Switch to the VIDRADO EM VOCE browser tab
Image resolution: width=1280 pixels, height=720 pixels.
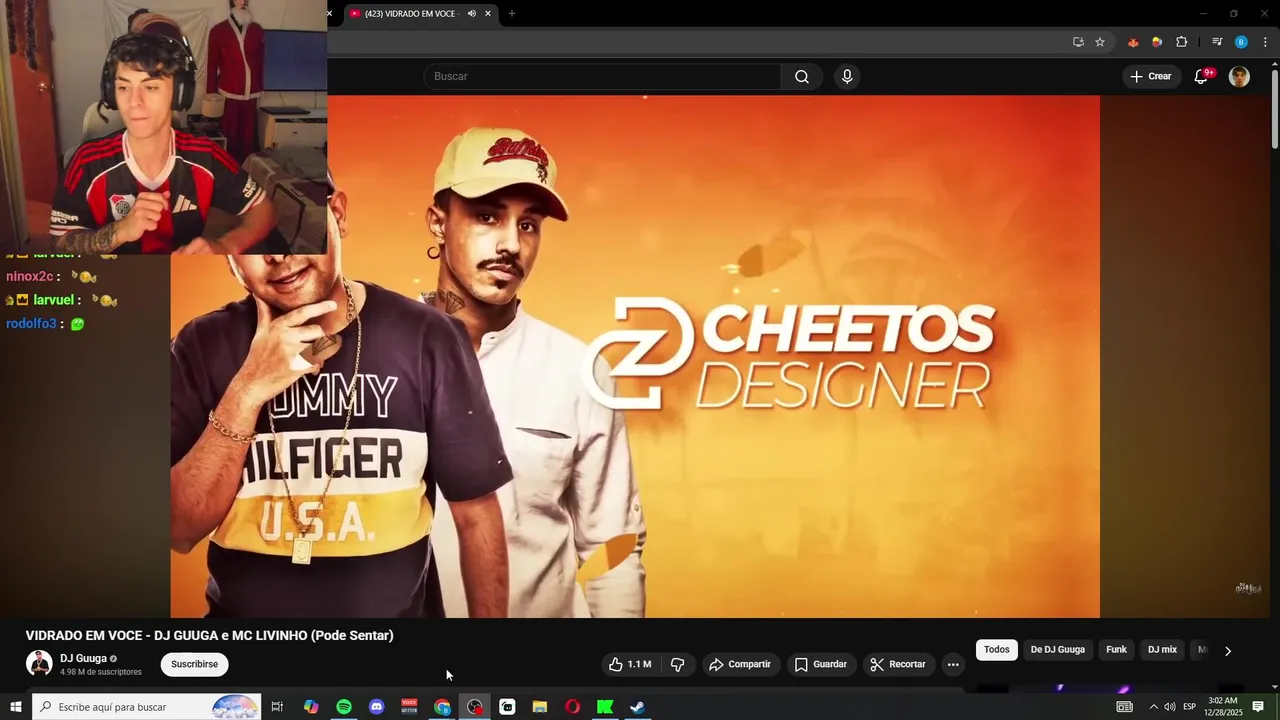(420, 14)
